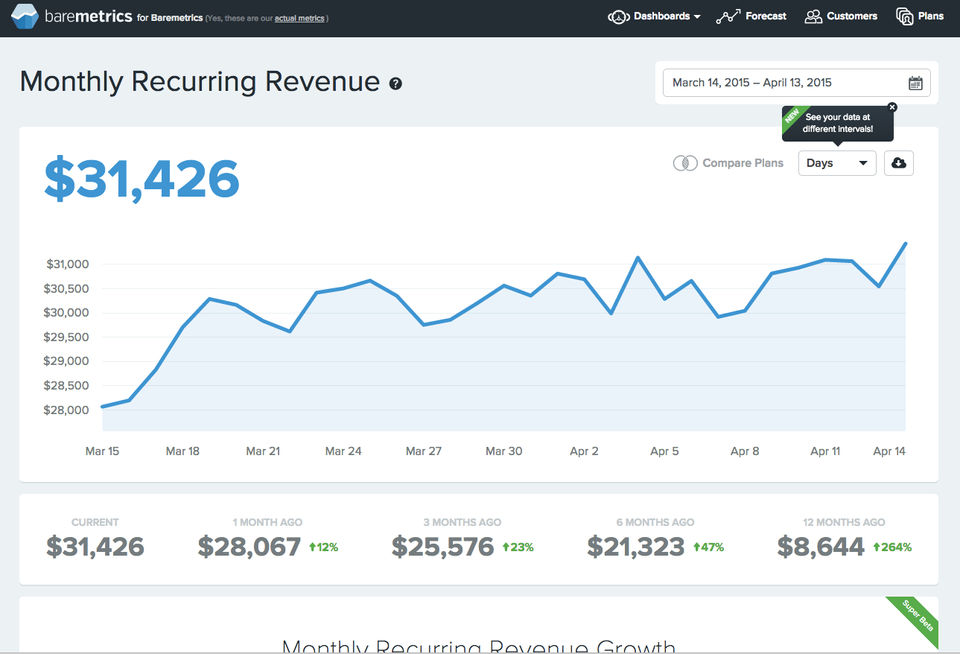The height and width of the screenshot is (654, 960).
Task: Click the 1 month ago $28,067 value
Action: [249, 547]
